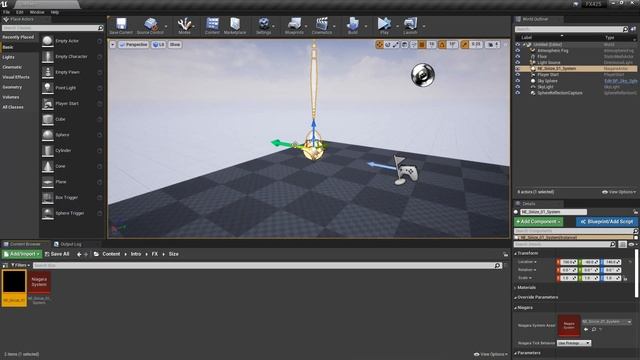Open the Lit view mode dropdown
The width and height of the screenshot is (640, 360).
pyautogui.click(x=158, y=44)
